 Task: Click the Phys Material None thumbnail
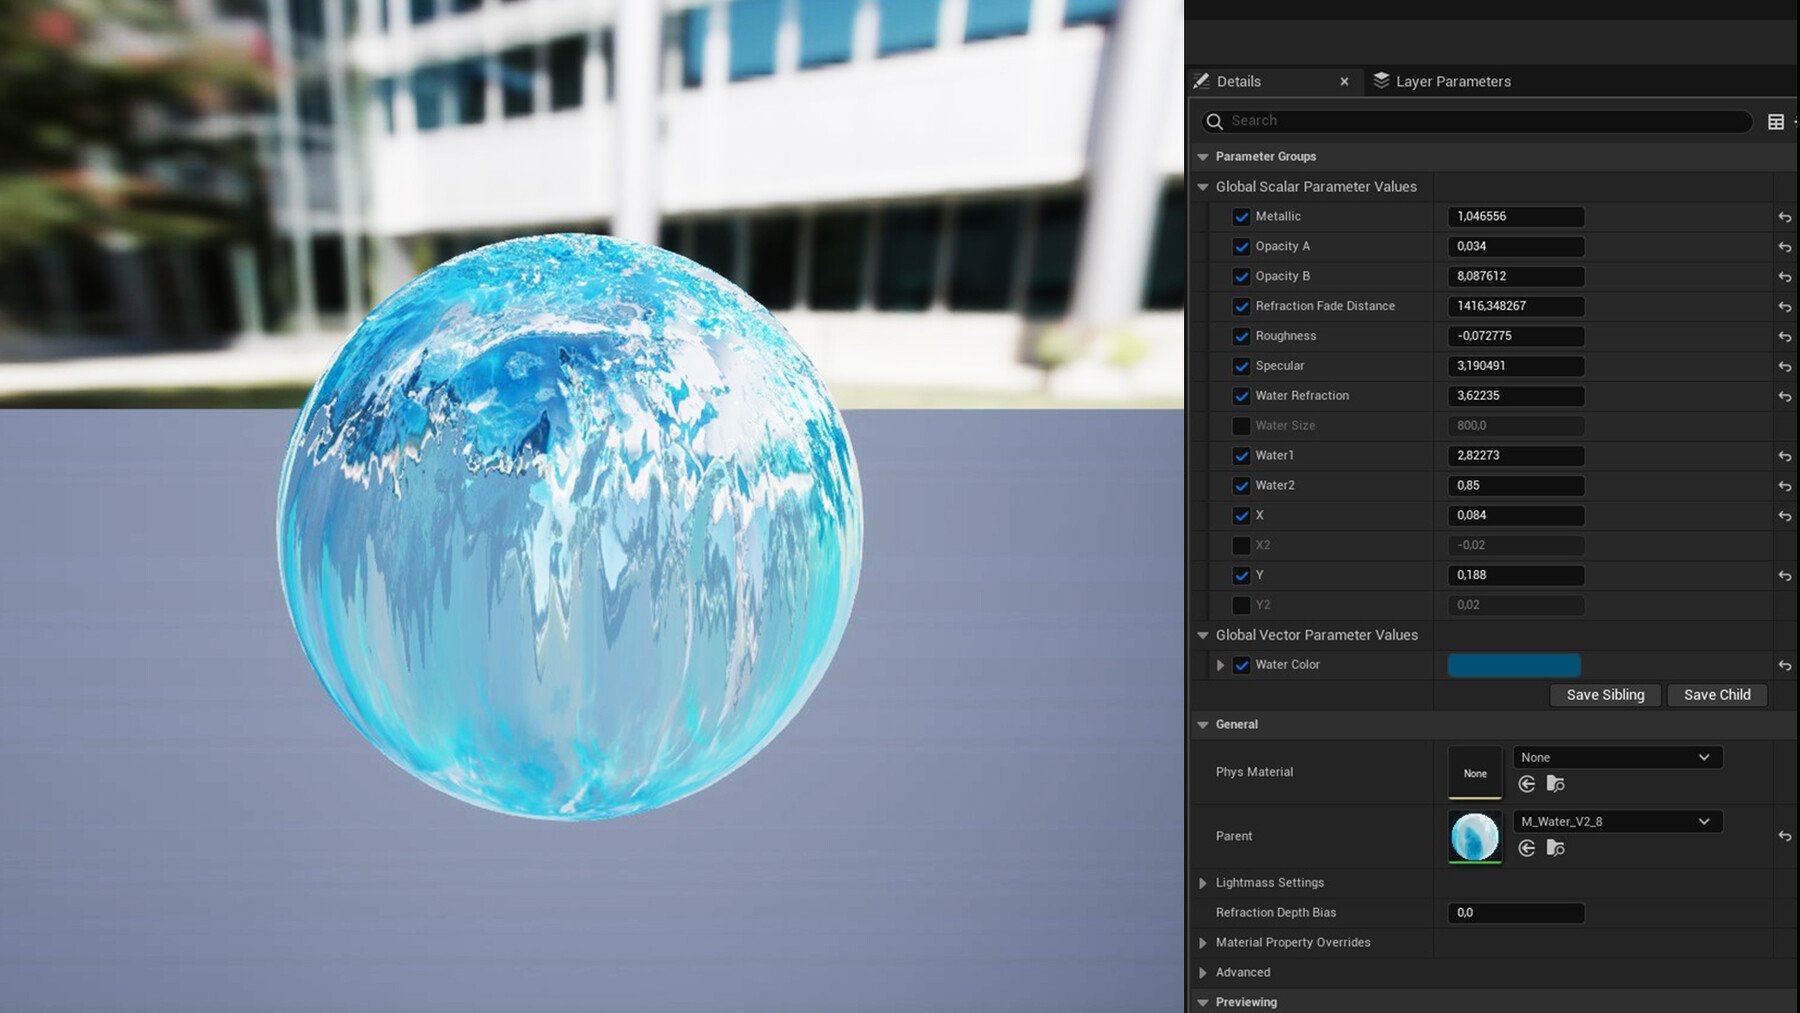(1475, 772)
